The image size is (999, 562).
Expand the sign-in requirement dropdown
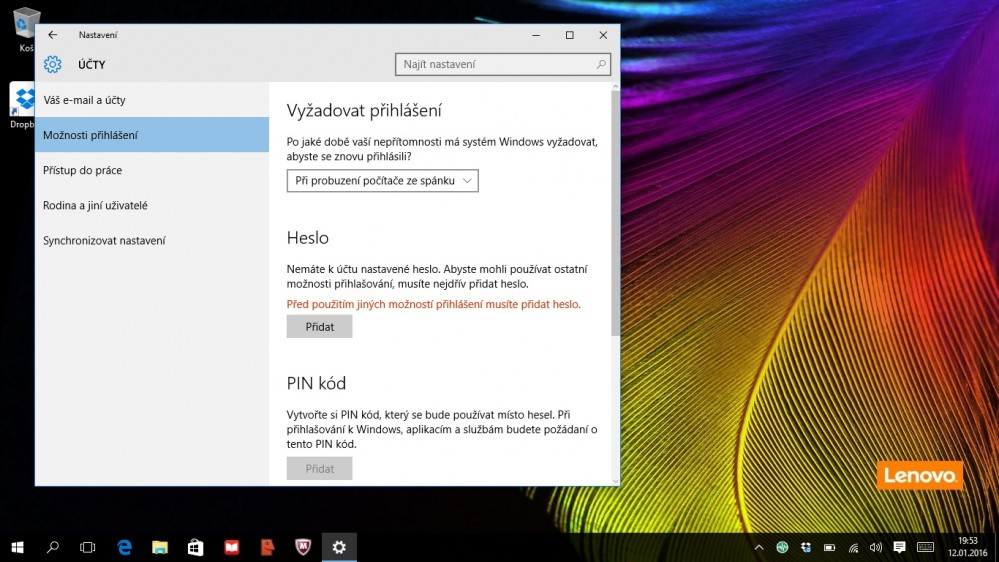point(383,181)
